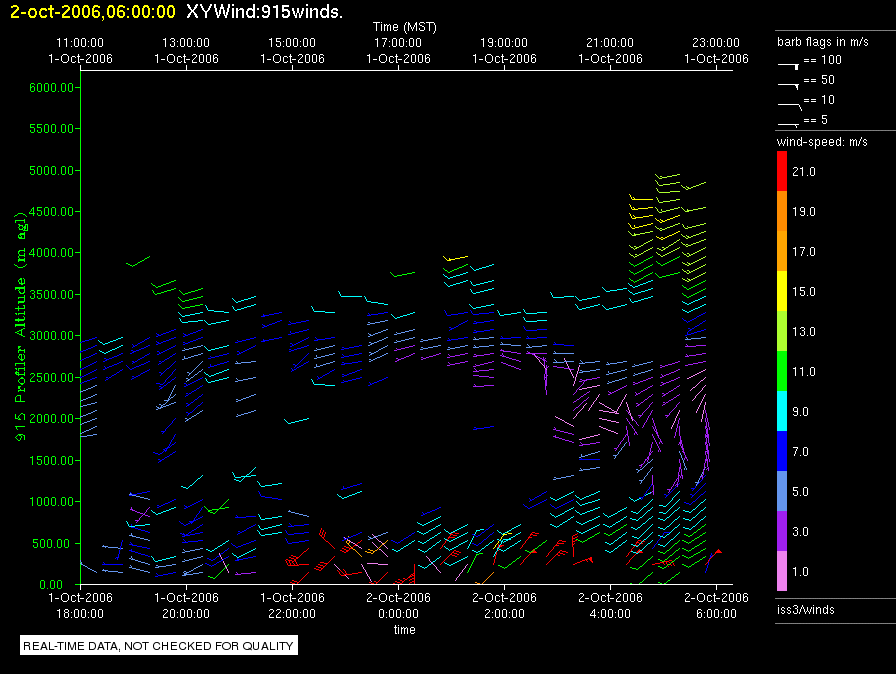The image size is (896, 674).
Task: Click the yellow 15.0 color bar segment
Action: tap(782, 291)
